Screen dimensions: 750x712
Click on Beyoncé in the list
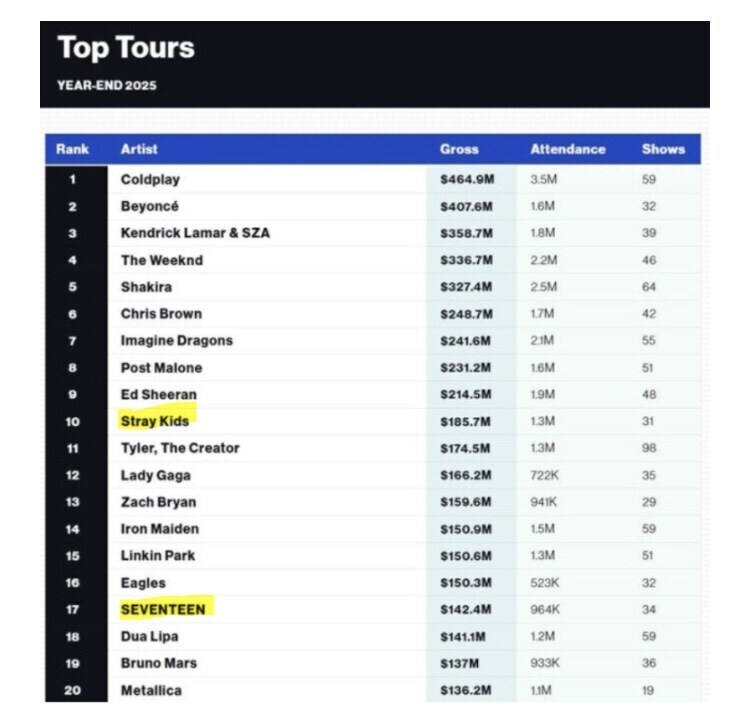(x=150, y=206)
